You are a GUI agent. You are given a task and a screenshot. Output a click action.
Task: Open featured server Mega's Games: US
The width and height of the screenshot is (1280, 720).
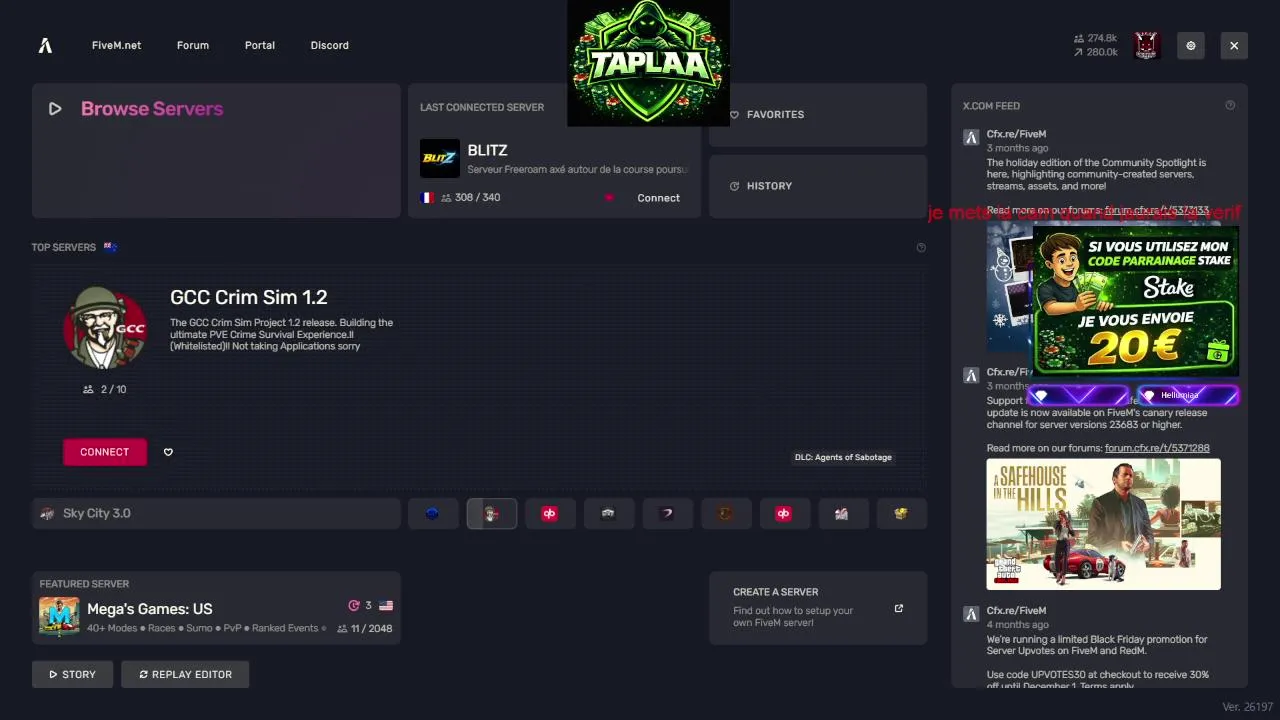(x=216, y=608)
